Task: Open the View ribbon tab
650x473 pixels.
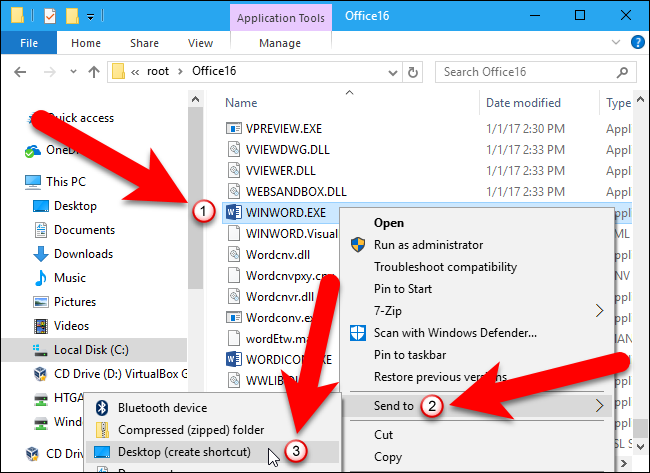Action: [200, 43]
